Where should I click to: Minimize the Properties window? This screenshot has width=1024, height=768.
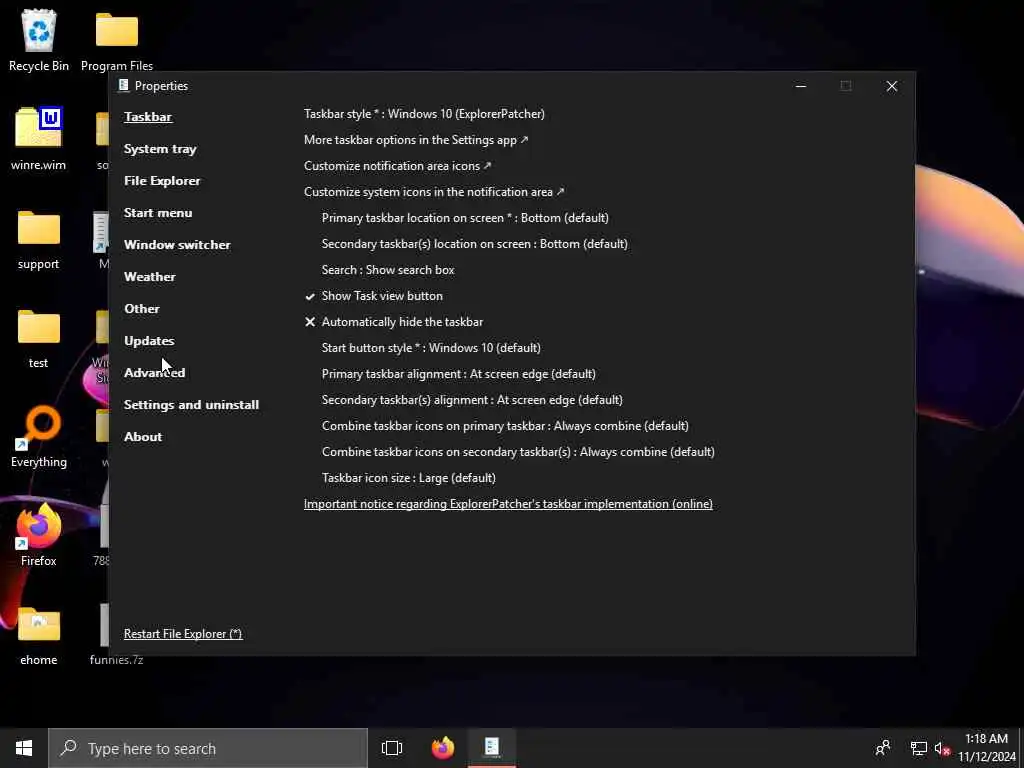pos(801,86)
